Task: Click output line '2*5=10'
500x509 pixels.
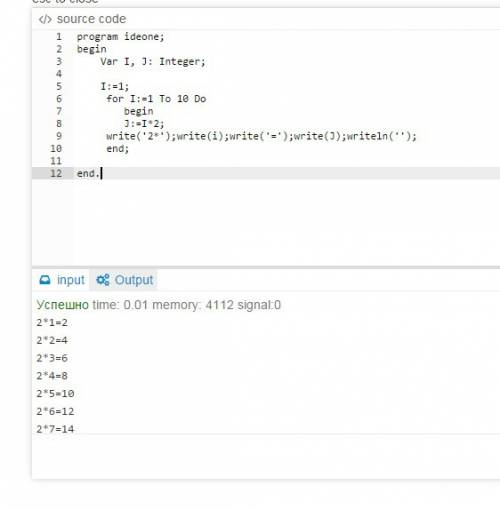Action: 55,394
